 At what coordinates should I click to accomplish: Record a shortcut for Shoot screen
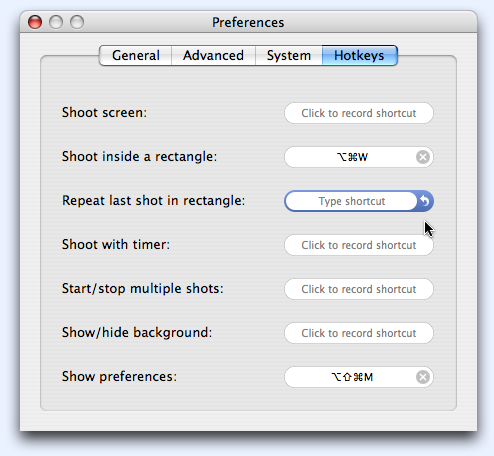coord(359,113)
